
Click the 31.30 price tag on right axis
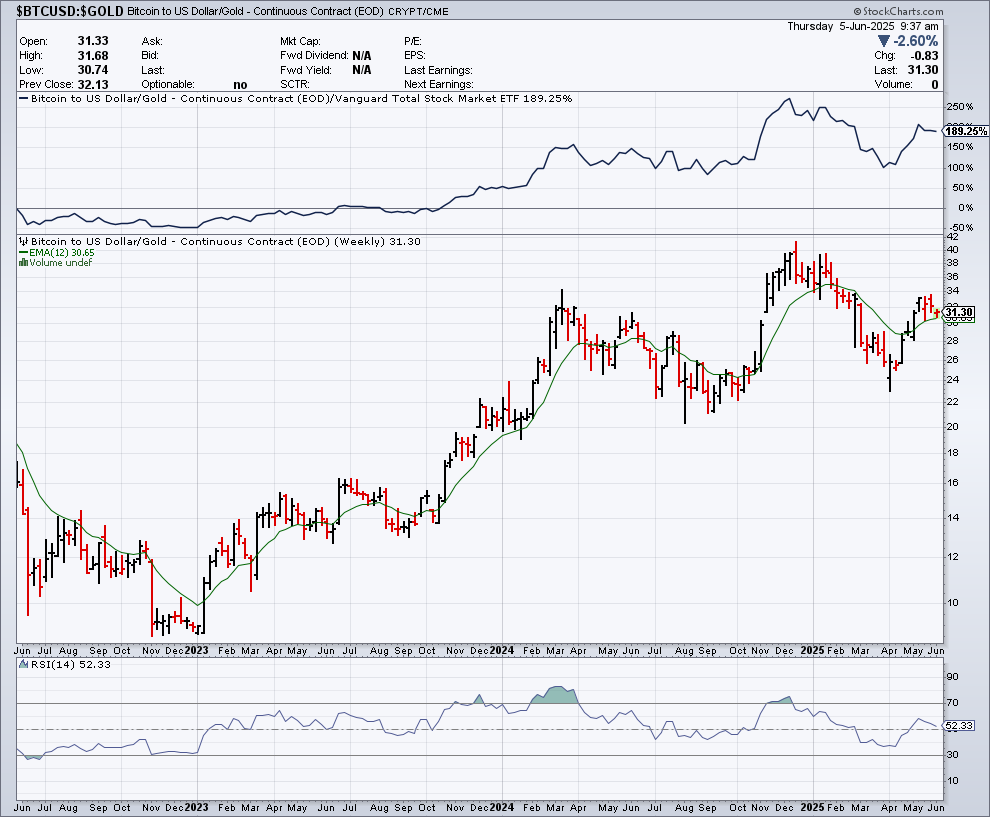coord(959,313)
